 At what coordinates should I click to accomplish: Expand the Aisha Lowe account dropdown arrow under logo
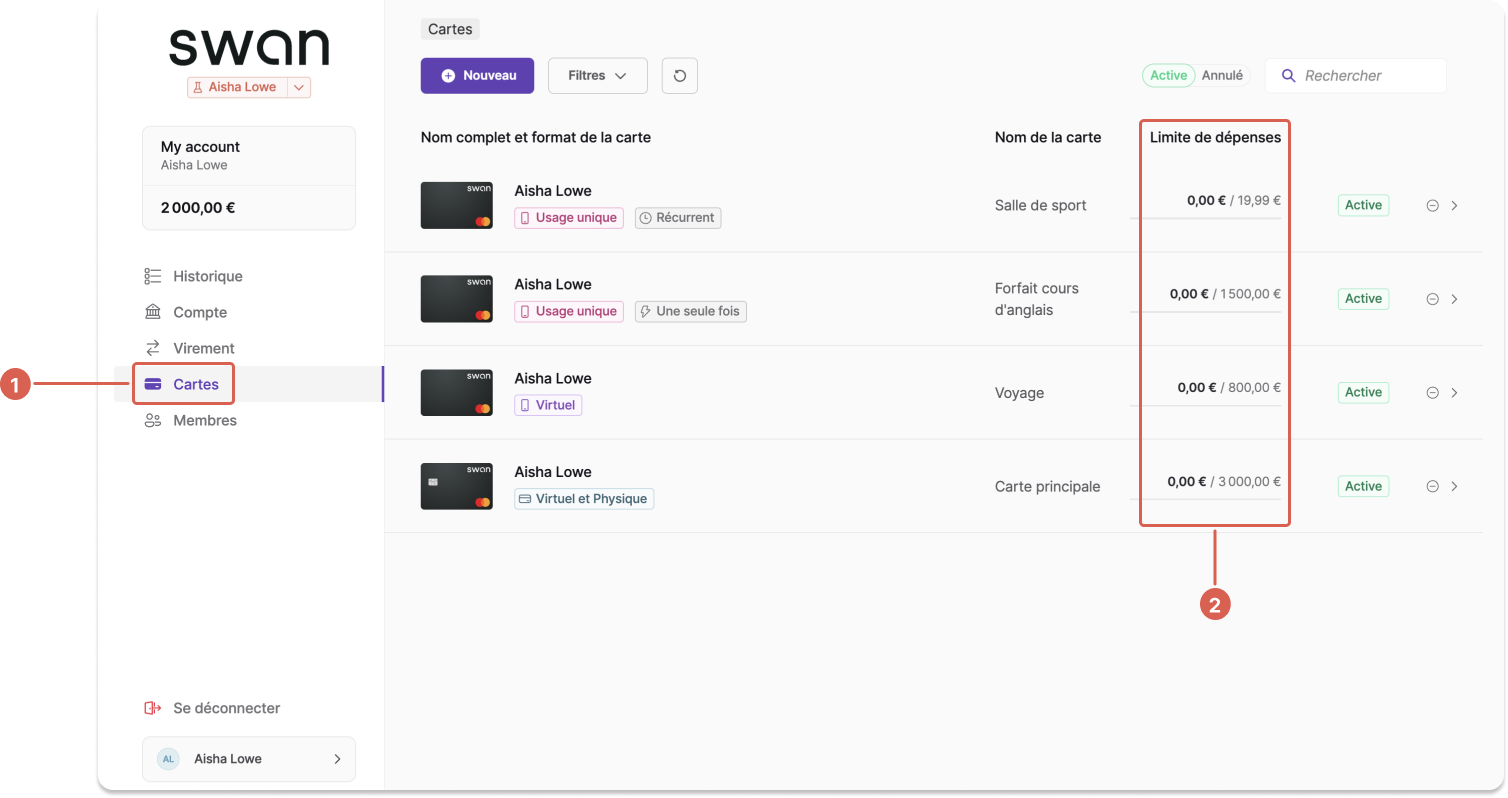pos(299,87)
